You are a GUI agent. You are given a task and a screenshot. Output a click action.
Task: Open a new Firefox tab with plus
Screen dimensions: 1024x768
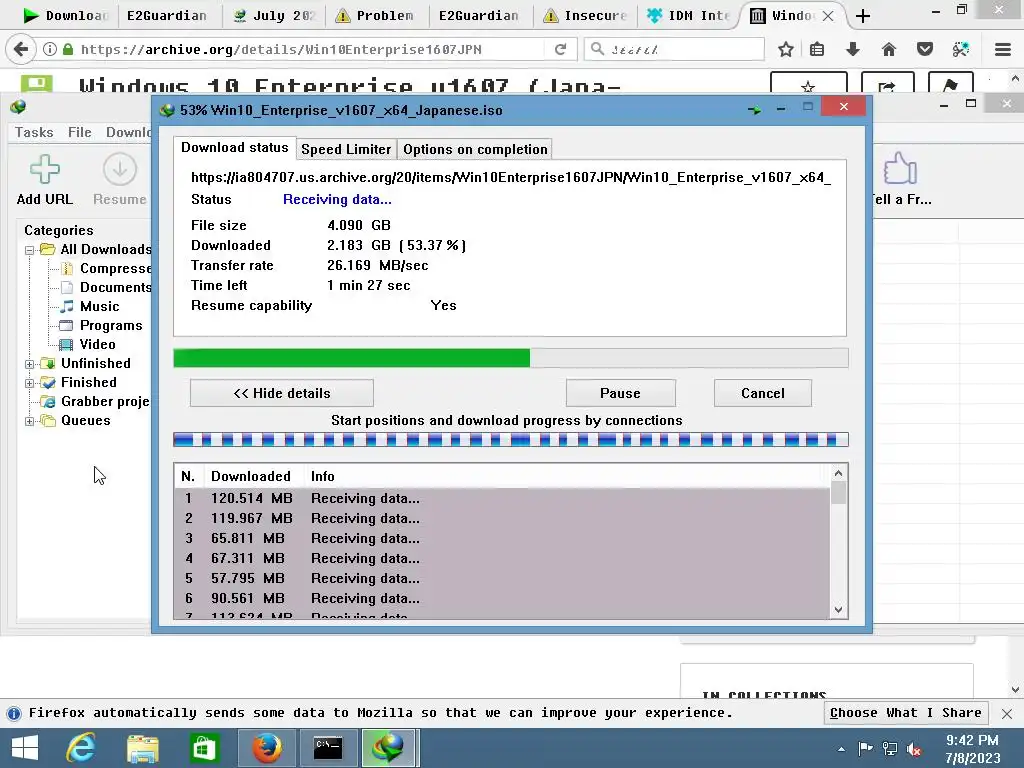[863, 16]
